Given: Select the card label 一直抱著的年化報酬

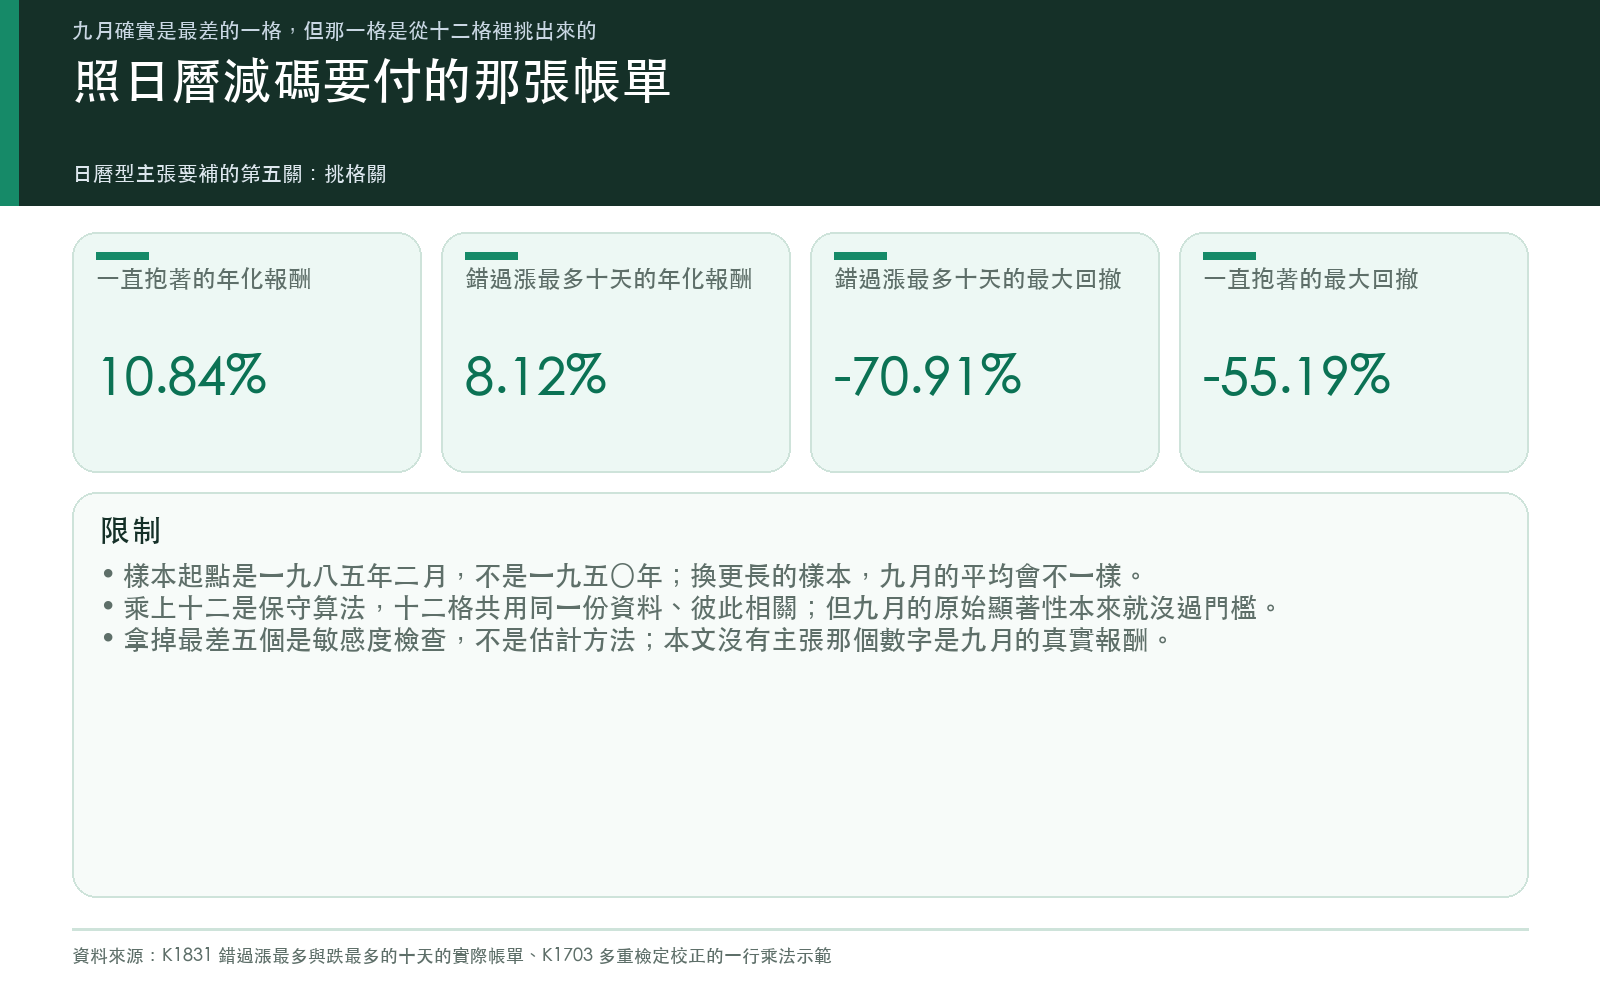Looking at the screenshot, I should (x=204, y=279).
